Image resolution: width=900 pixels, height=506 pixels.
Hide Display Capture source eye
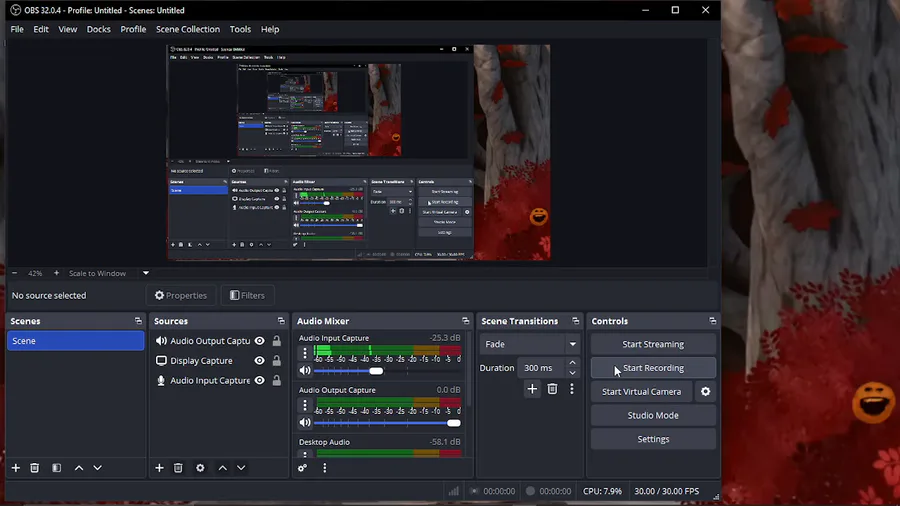(x=259, y=361)
